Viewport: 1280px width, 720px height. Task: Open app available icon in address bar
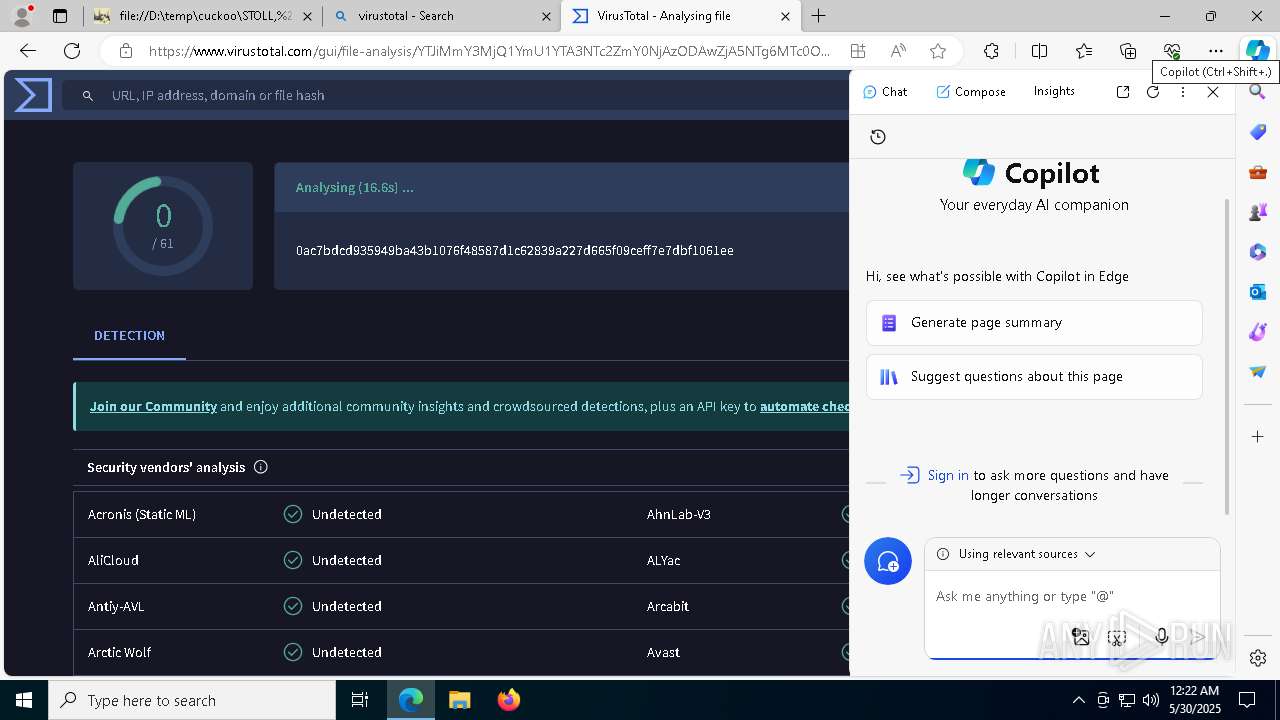click(858, 51)
